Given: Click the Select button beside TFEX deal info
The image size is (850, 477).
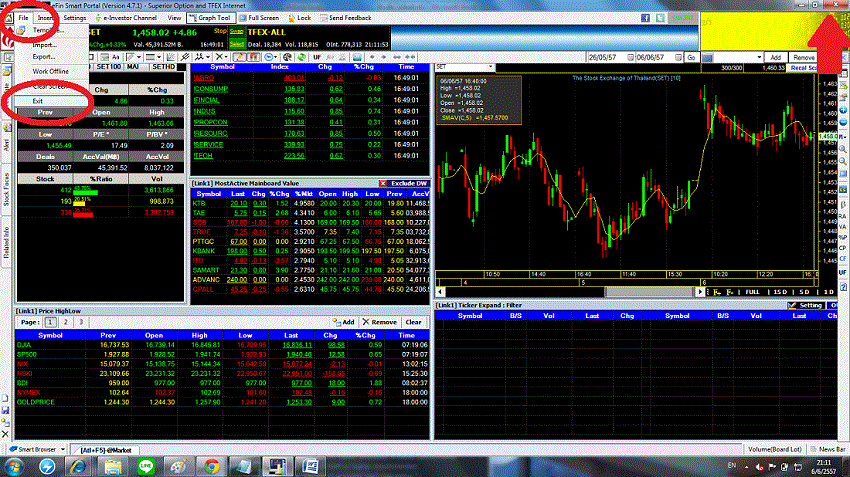Looking at the screenshot, I should 236,44.
